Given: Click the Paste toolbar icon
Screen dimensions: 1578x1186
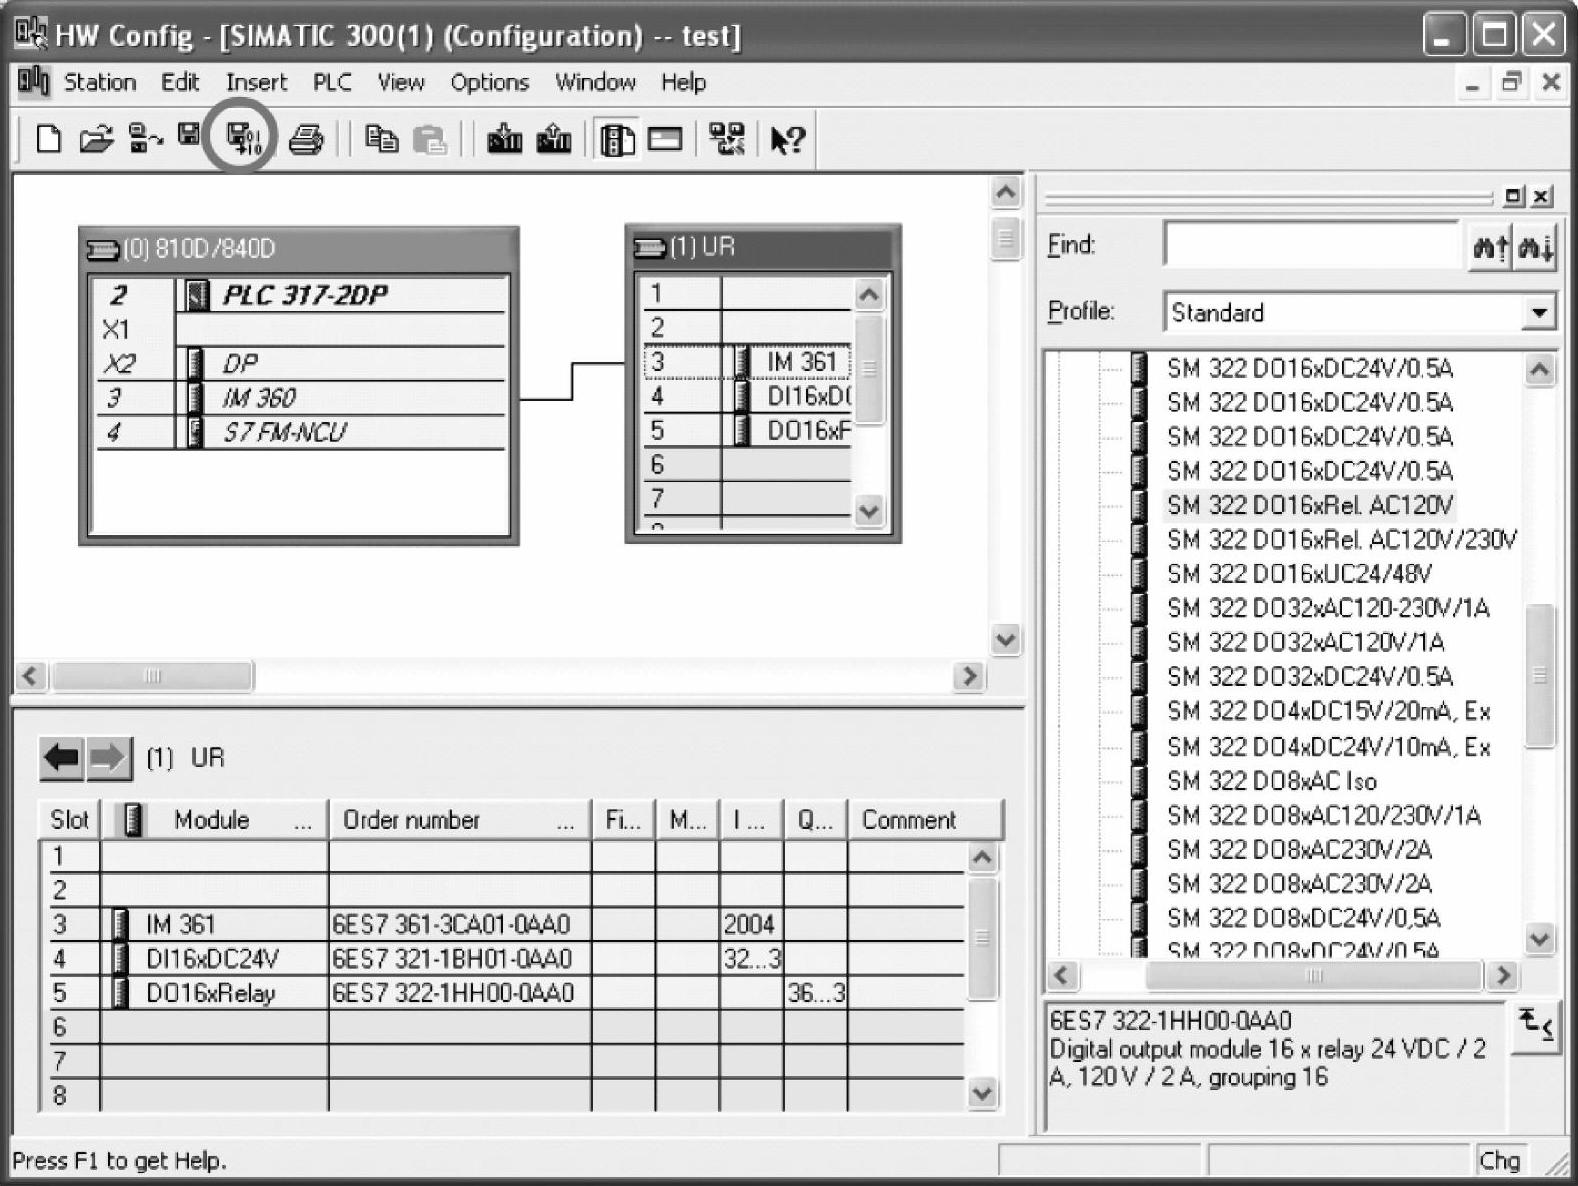Looking at the screenshot, I should coord(429,139).
